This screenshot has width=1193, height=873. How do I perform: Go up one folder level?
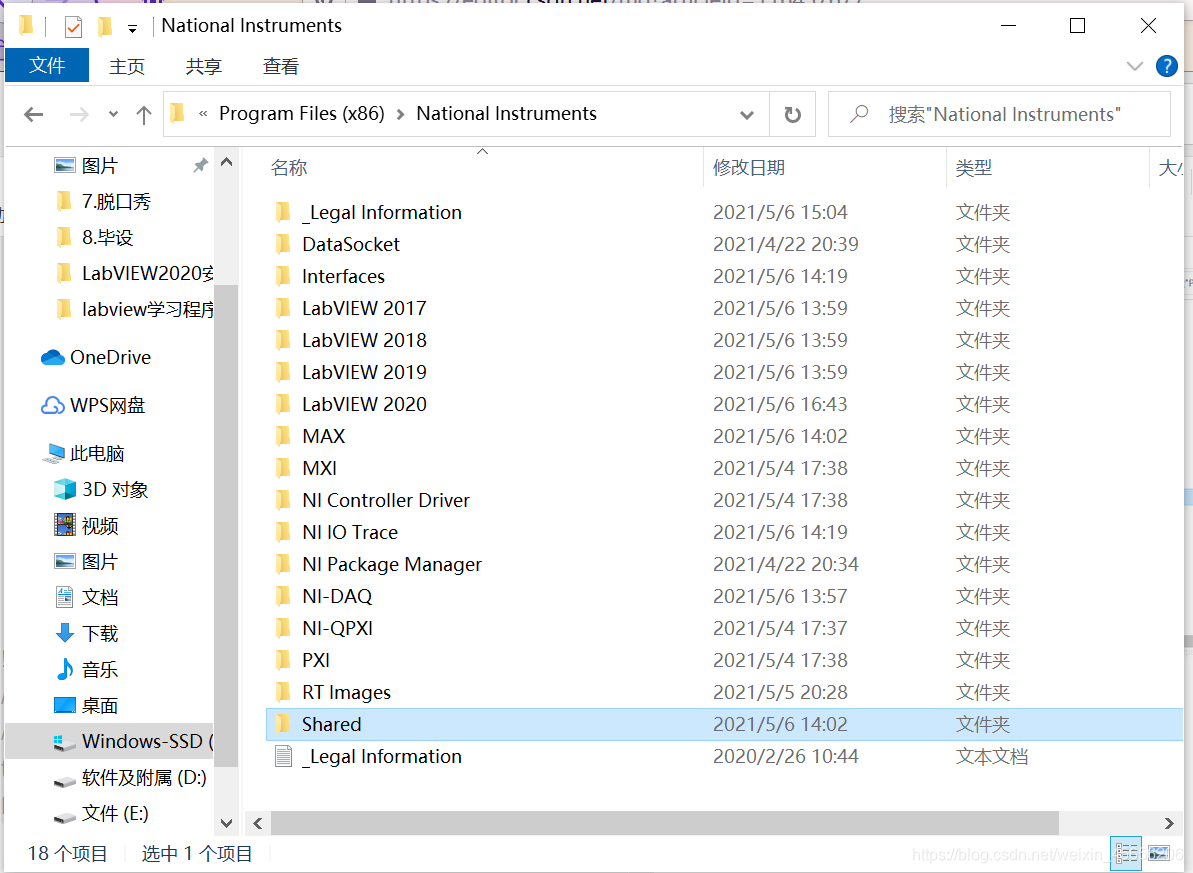pos(144,114)
